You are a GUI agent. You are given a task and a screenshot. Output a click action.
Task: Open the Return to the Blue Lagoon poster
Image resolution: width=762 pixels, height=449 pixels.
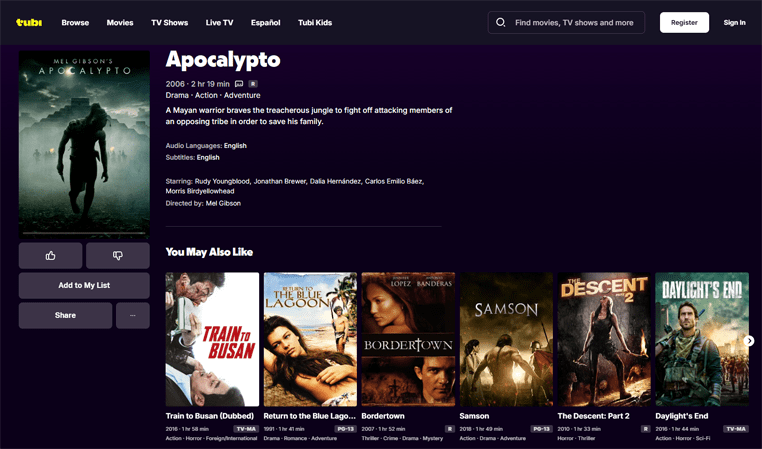click(310, 339)
